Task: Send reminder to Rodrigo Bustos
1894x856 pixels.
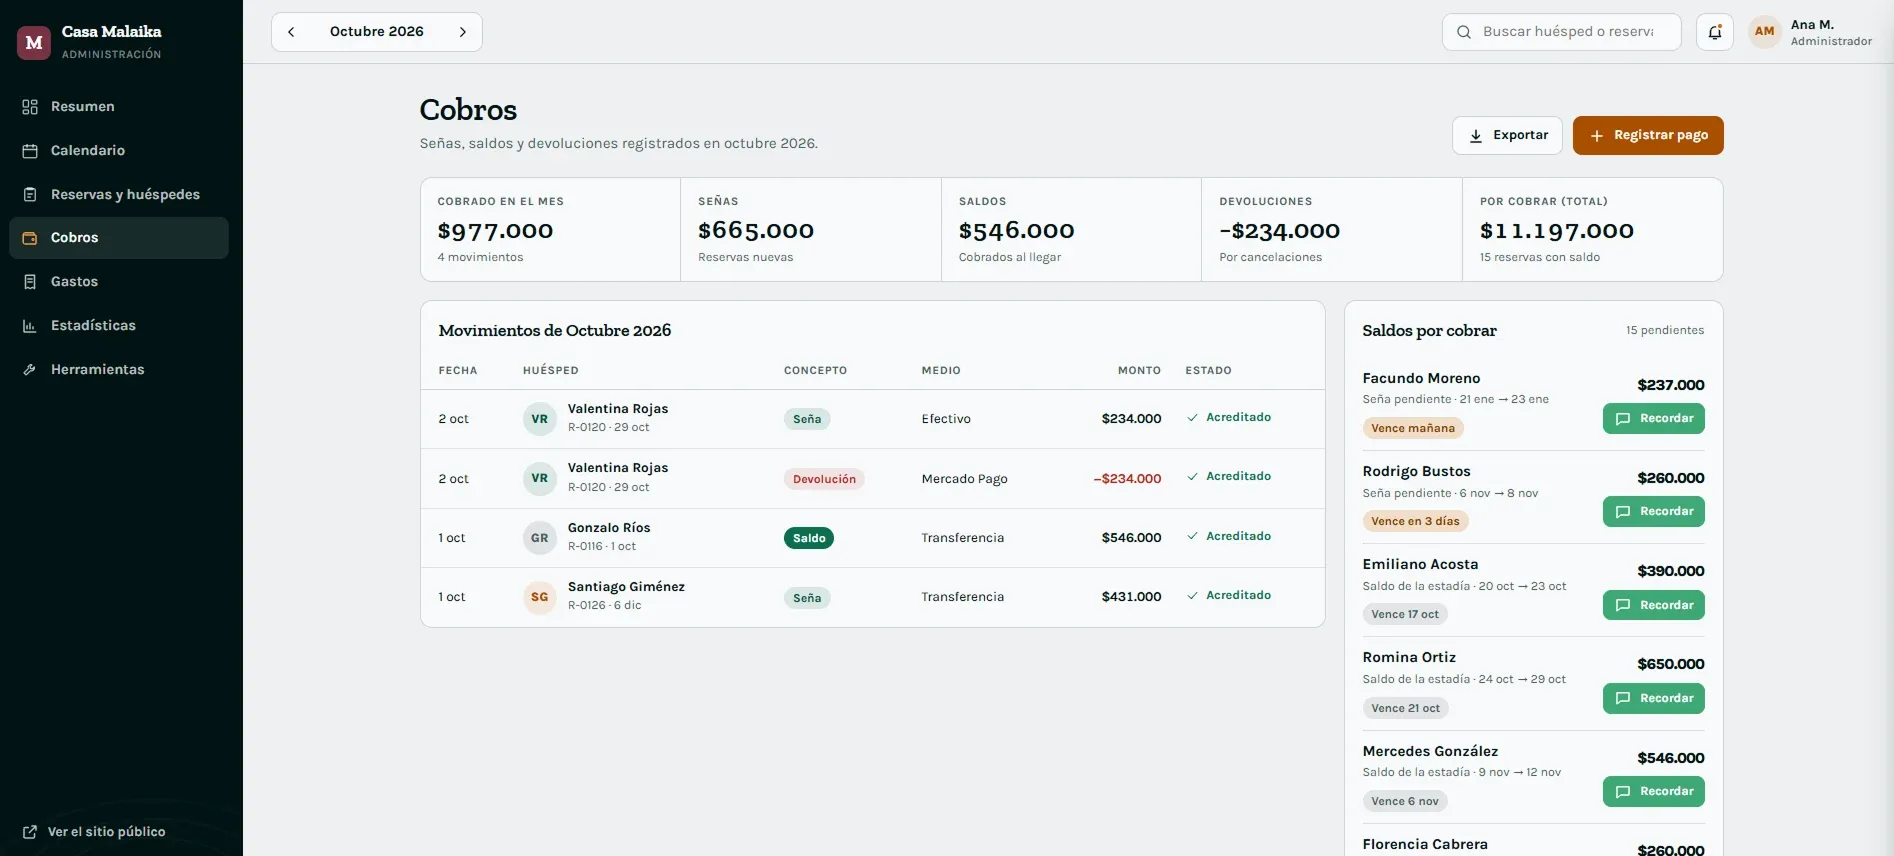Action: pos(1654,512)
